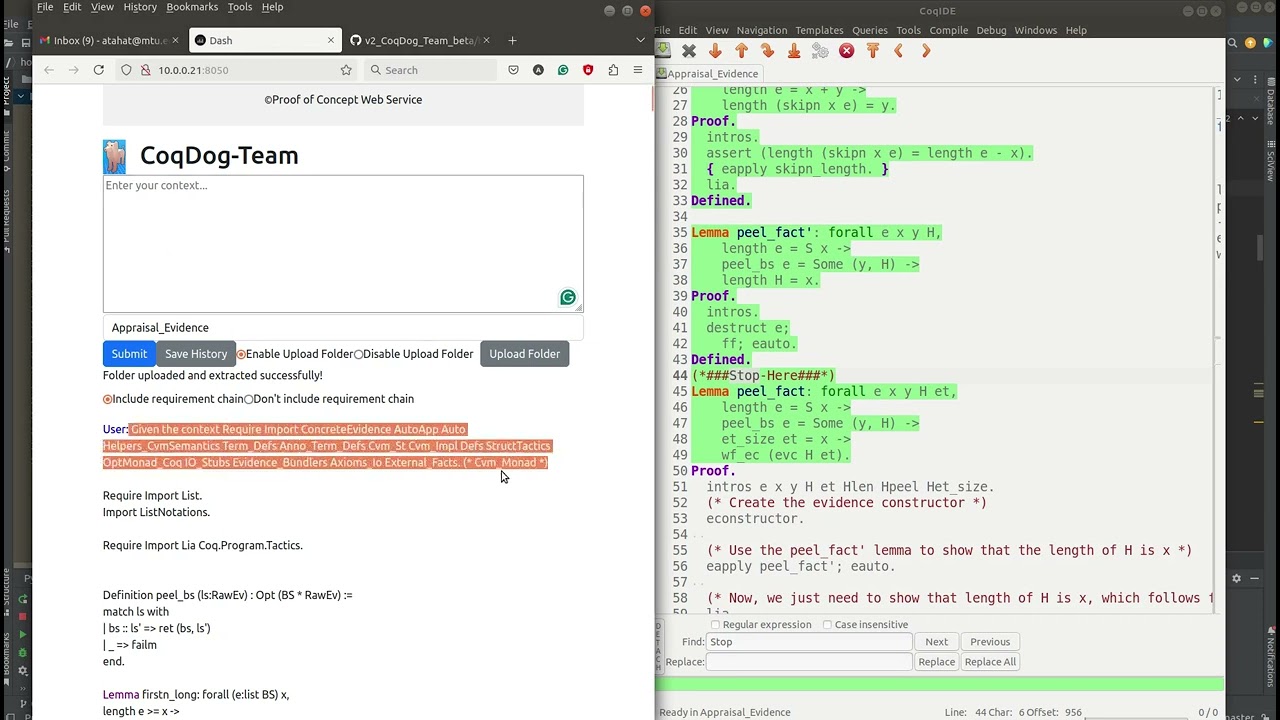Click Upload Folder button
The image size is (1280, 720).
(x=524, y=354)
